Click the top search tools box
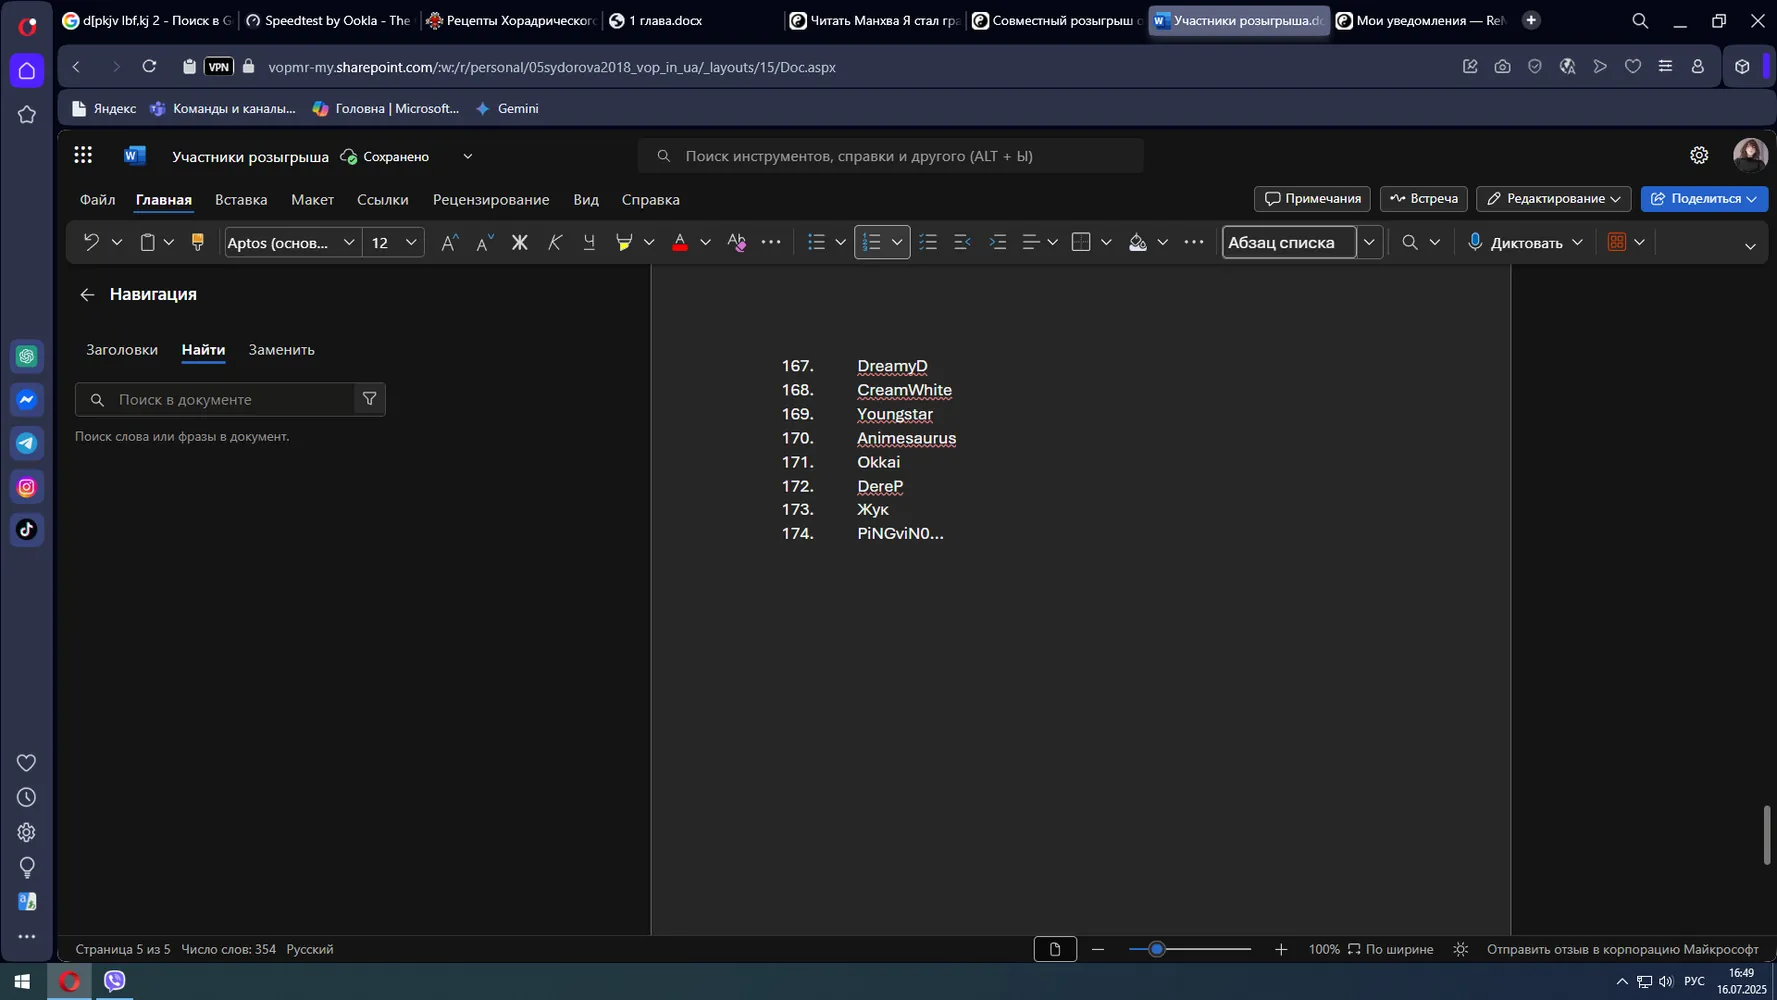Viewport: 1777px width, 1000px height. pos(890,156)
